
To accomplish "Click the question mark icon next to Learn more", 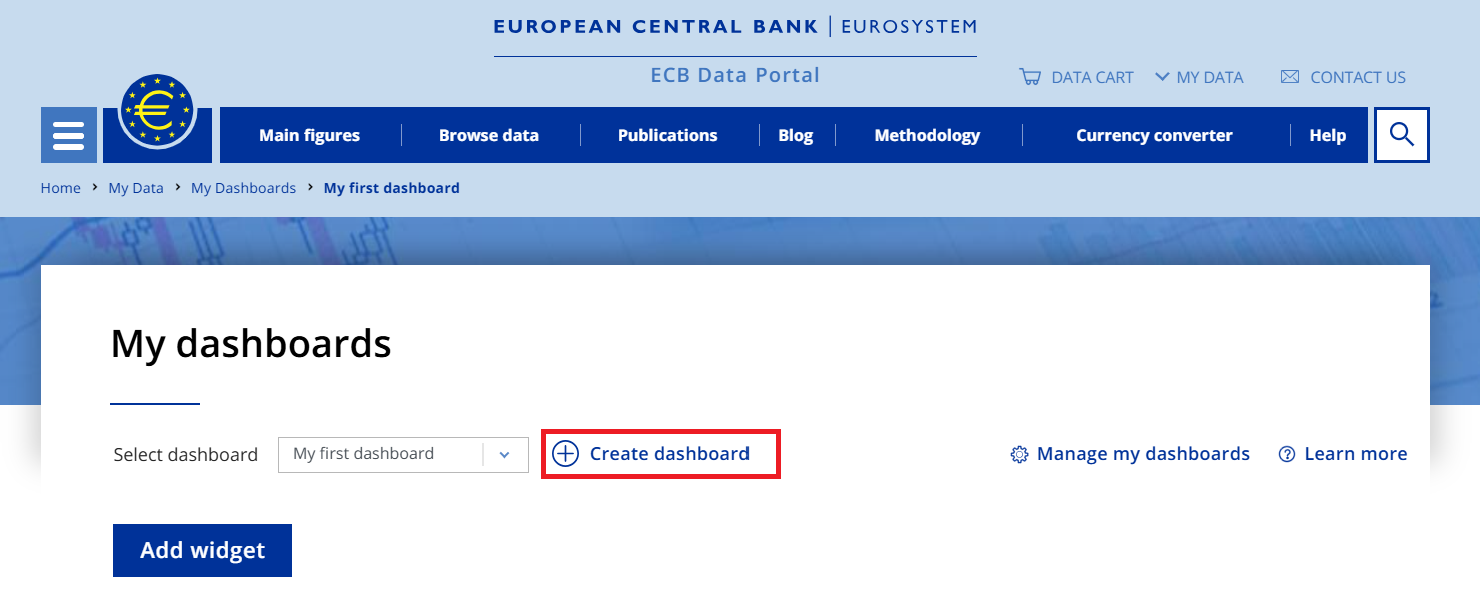I will pos(1286,454).
